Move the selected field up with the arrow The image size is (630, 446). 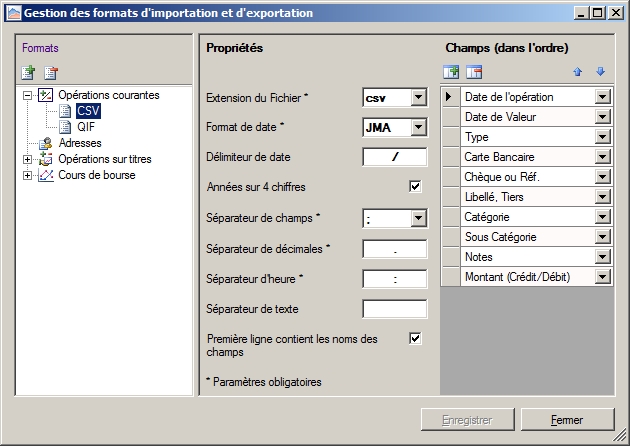coord(578,72)
